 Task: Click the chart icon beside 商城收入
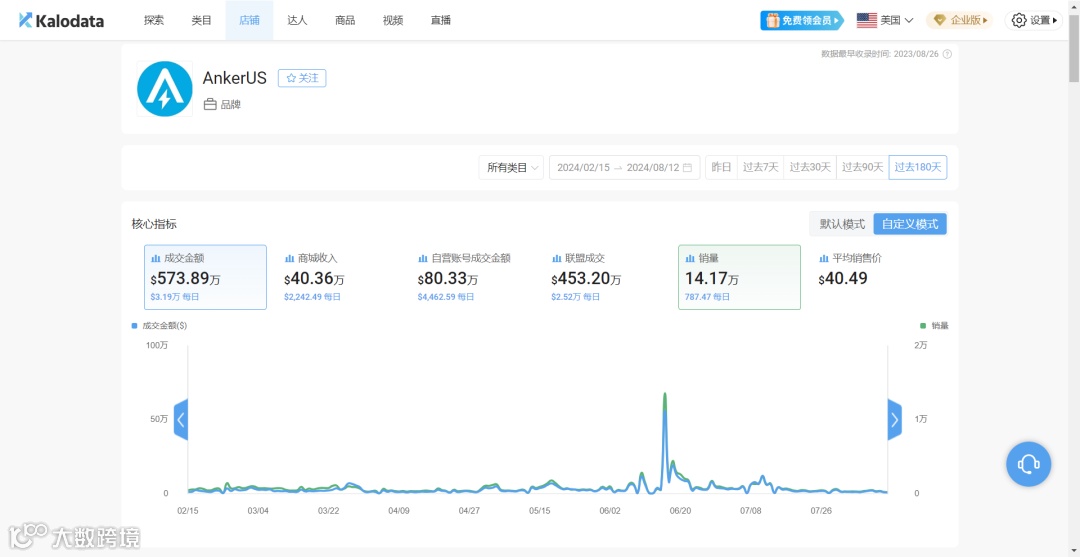[289, 259]
